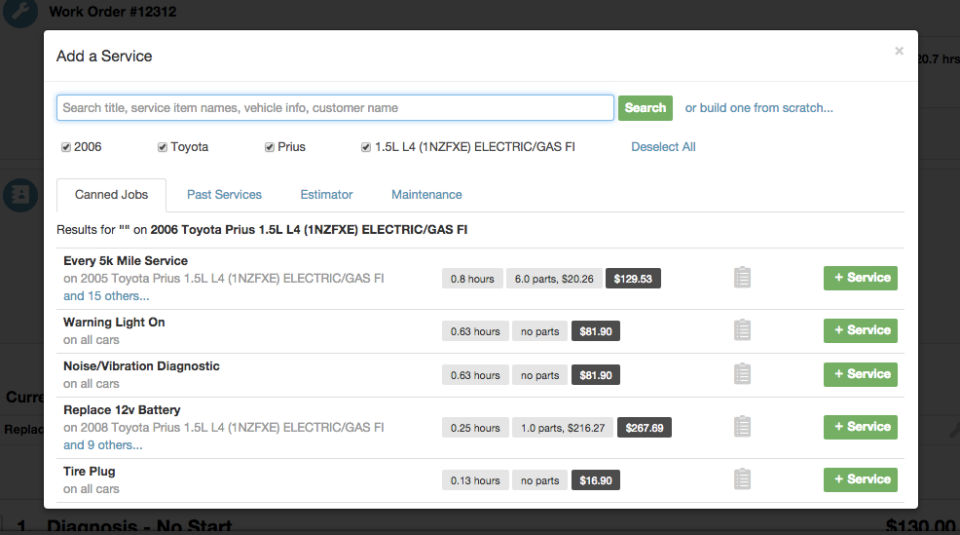Open the Maintenance tab

[x=427, y=195]
